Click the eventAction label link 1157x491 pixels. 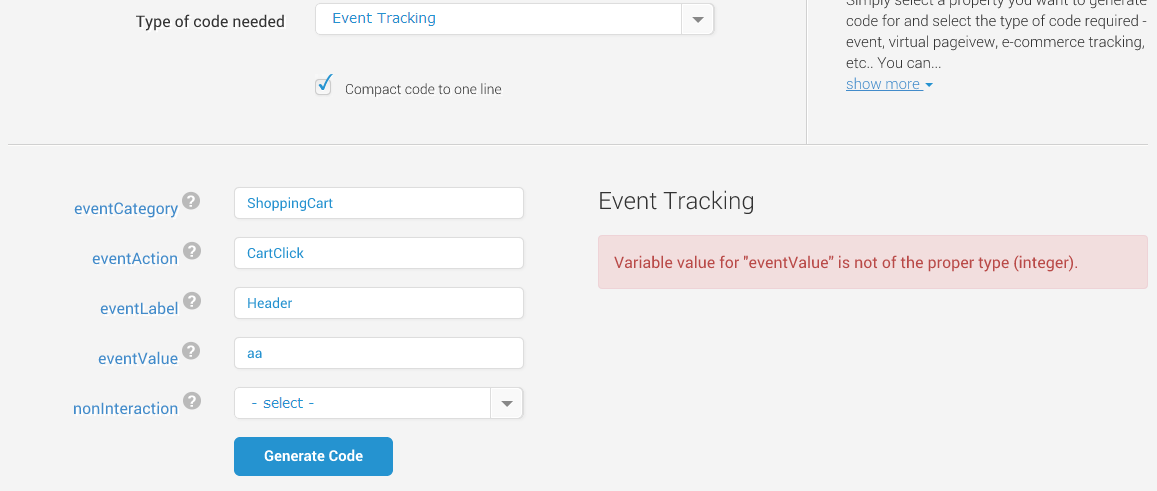(135, 259)
